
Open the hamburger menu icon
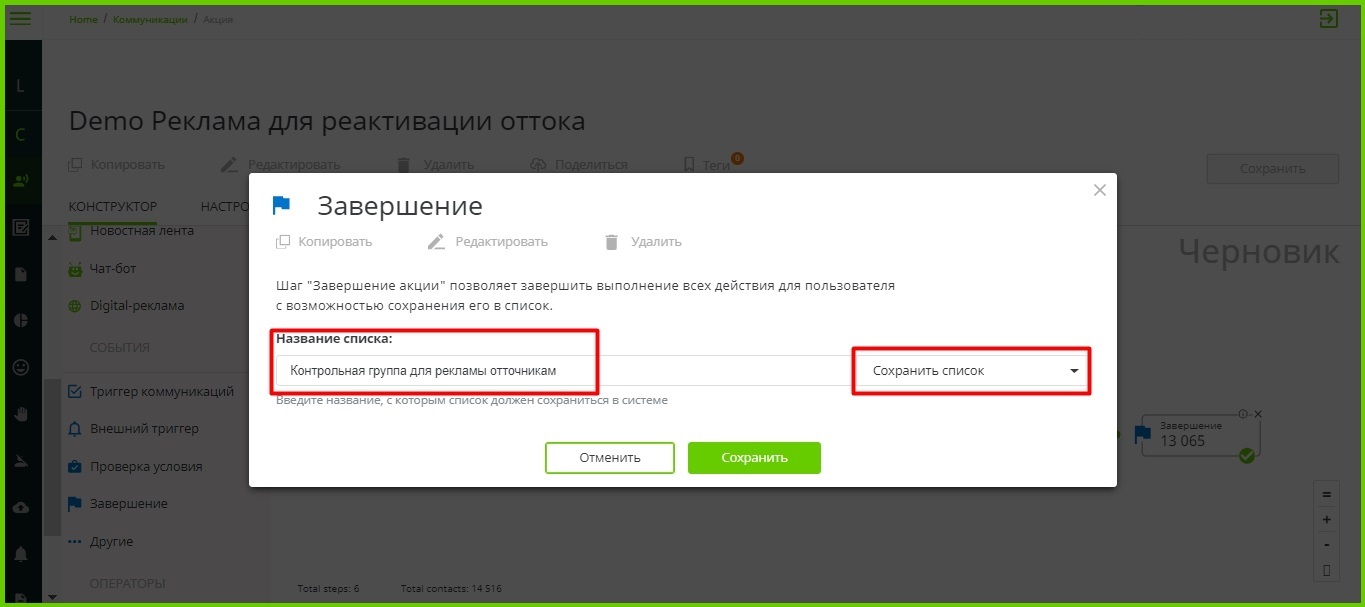pyautogui.click(x=20, y=18)
